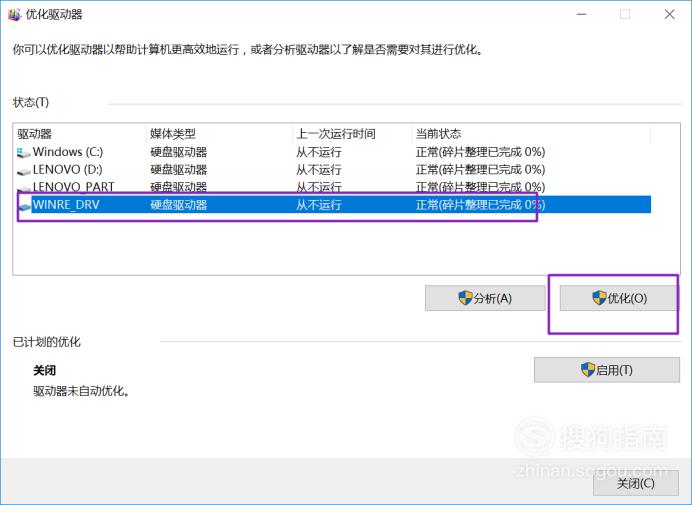Select the LENOVO_PART drive row

(333, 187)
